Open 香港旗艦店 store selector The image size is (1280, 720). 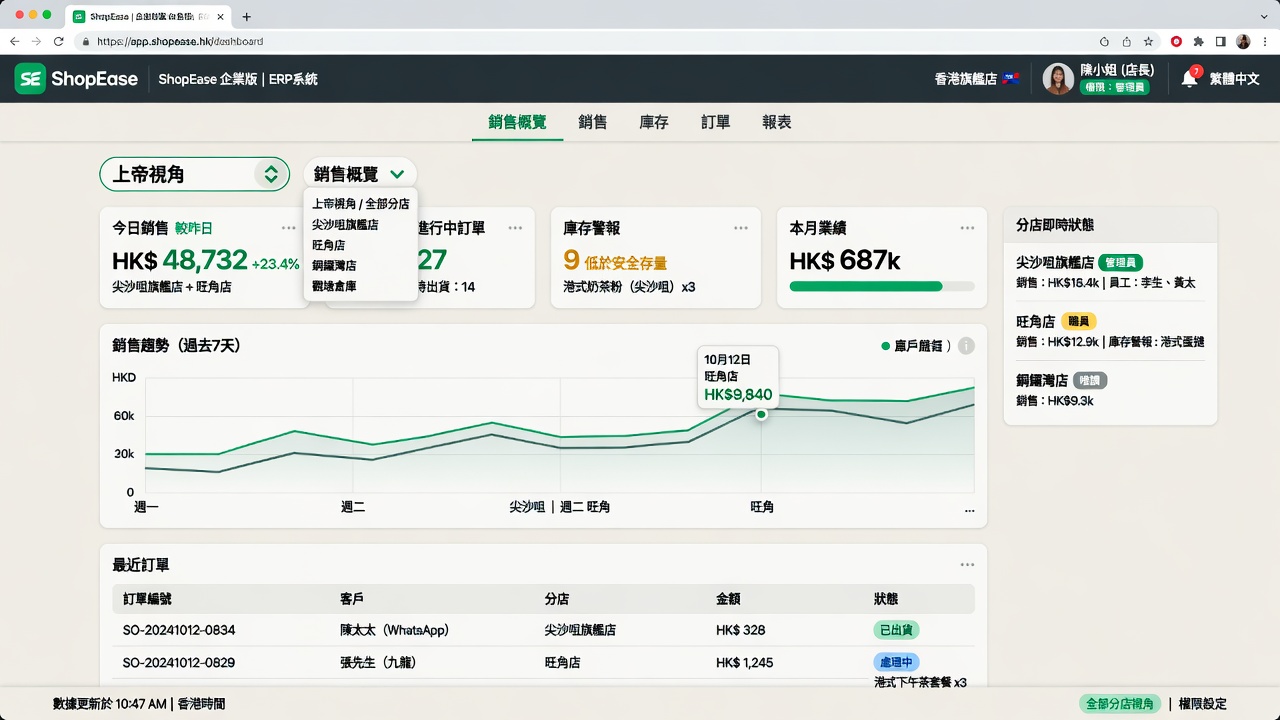pyautogui.click(x=976, y=79)
